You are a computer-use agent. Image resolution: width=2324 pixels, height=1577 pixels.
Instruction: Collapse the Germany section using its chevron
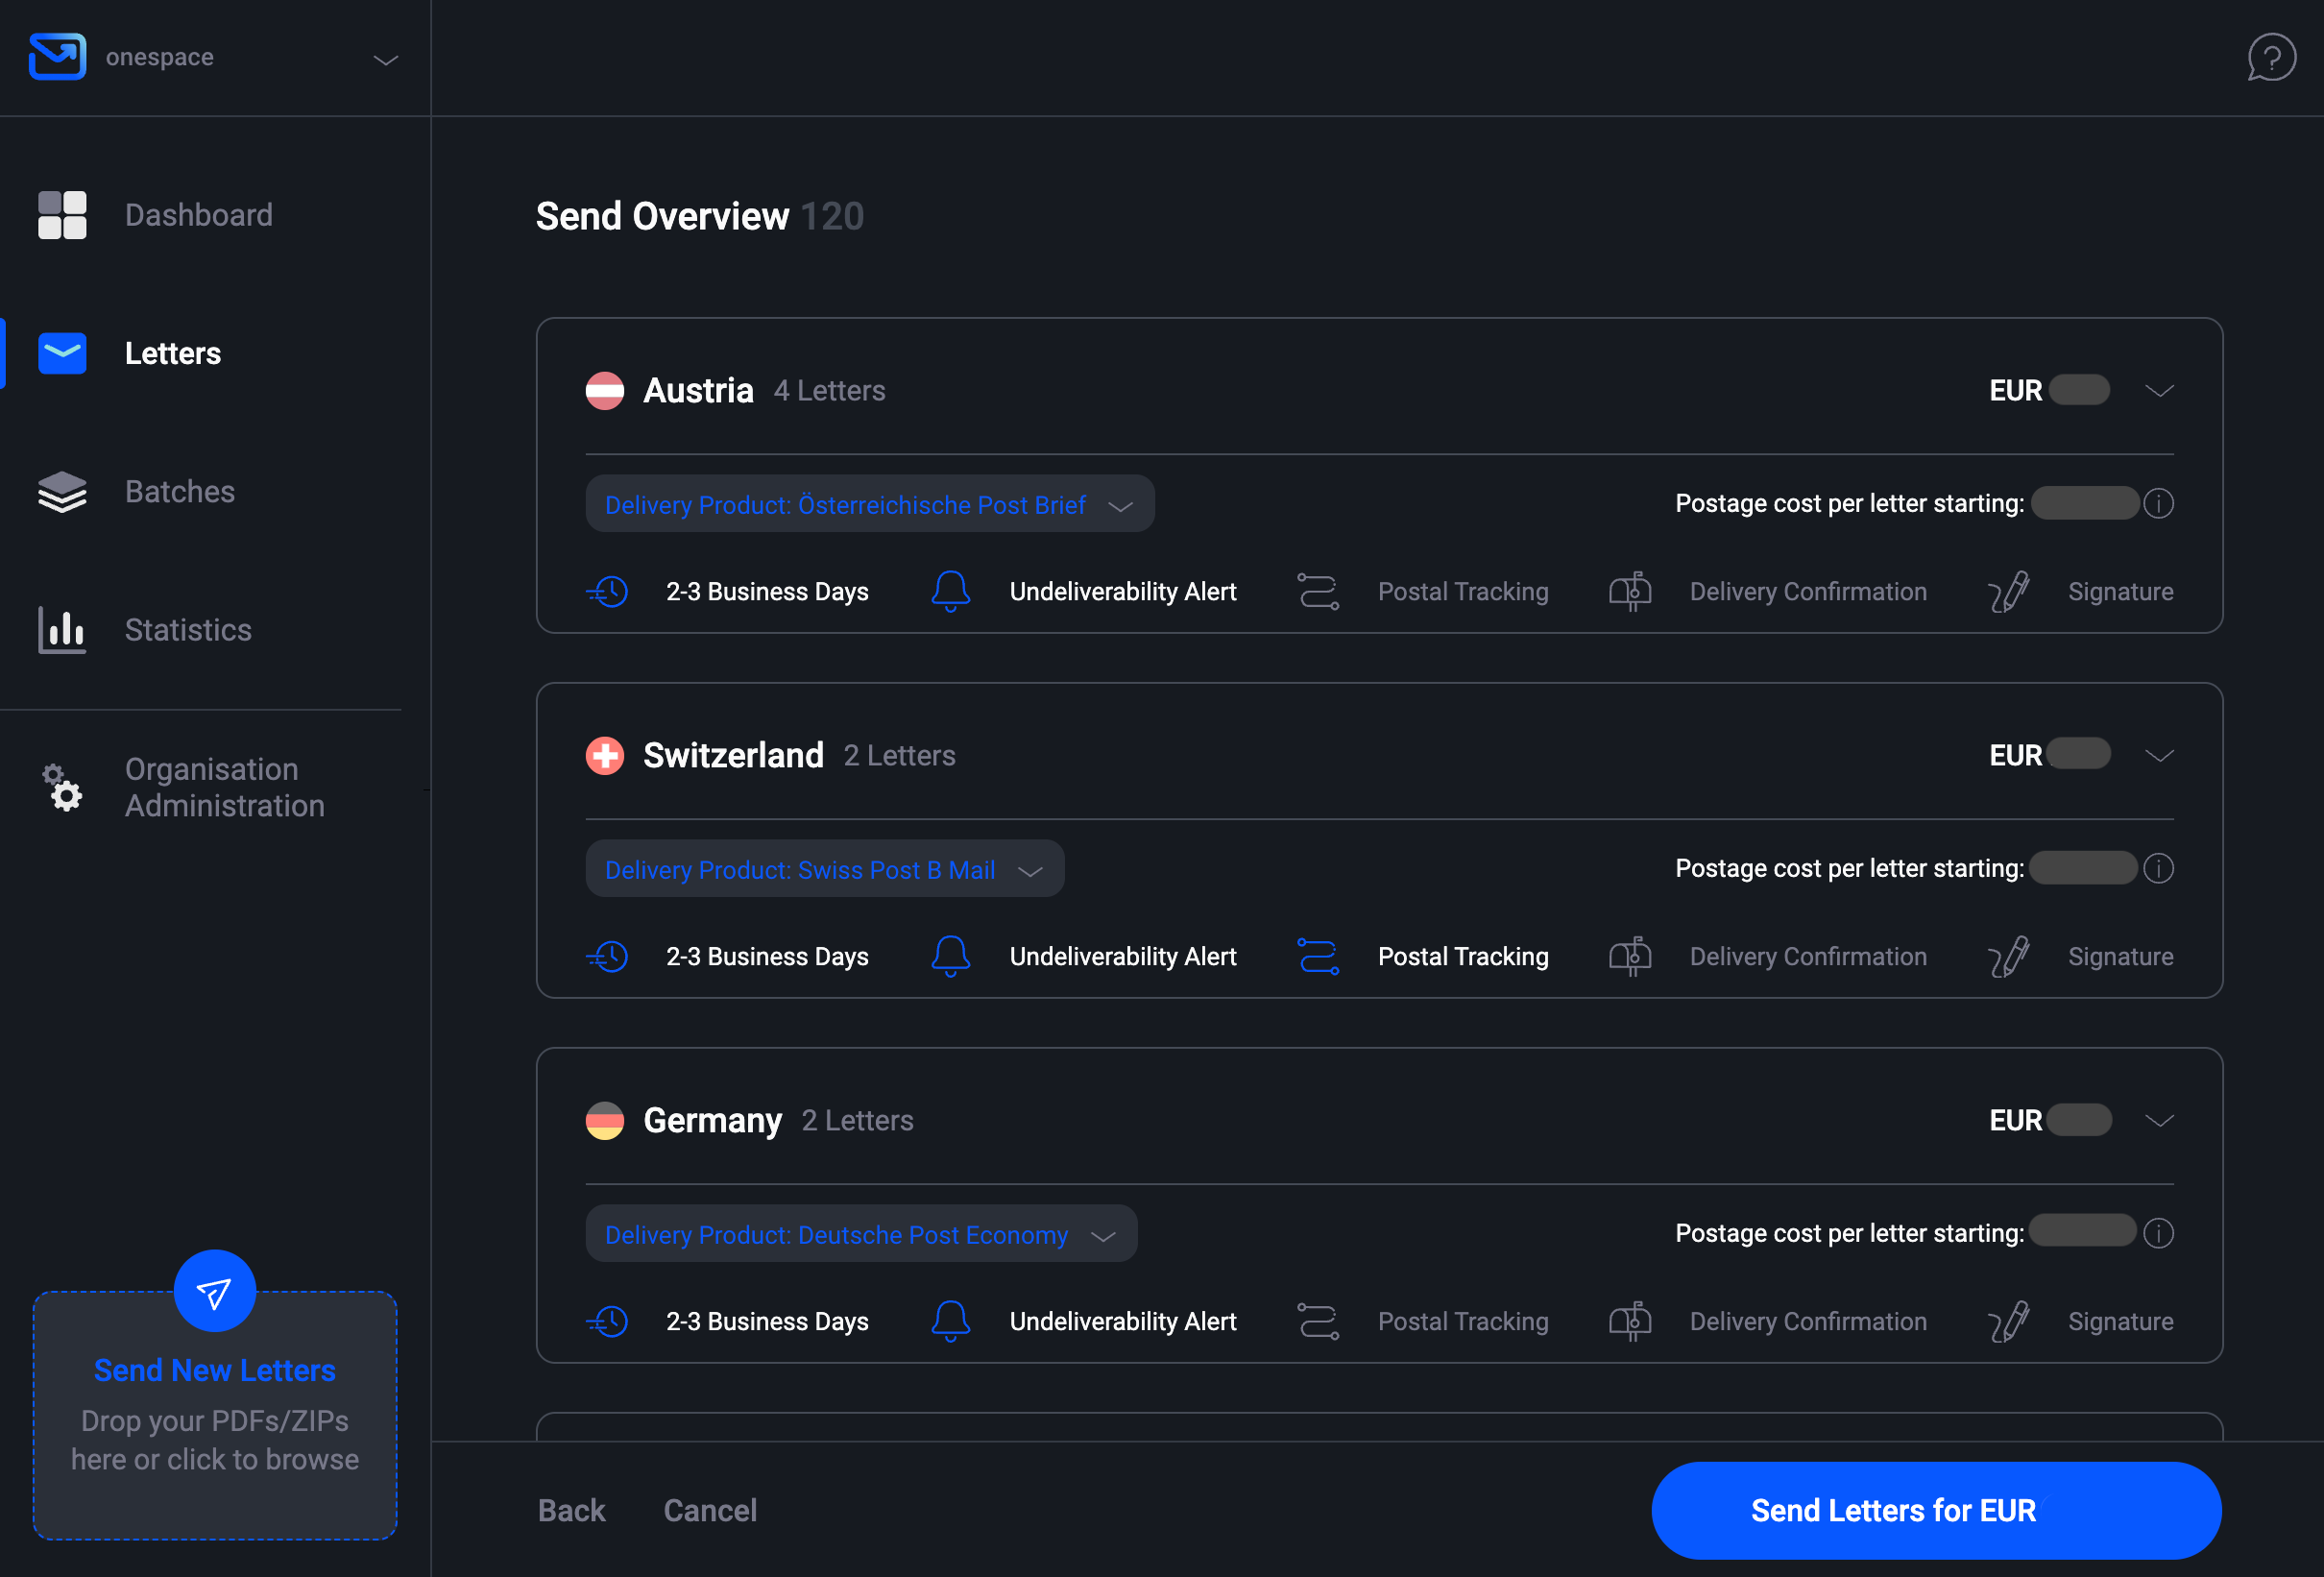(x=2160, y=1120)
